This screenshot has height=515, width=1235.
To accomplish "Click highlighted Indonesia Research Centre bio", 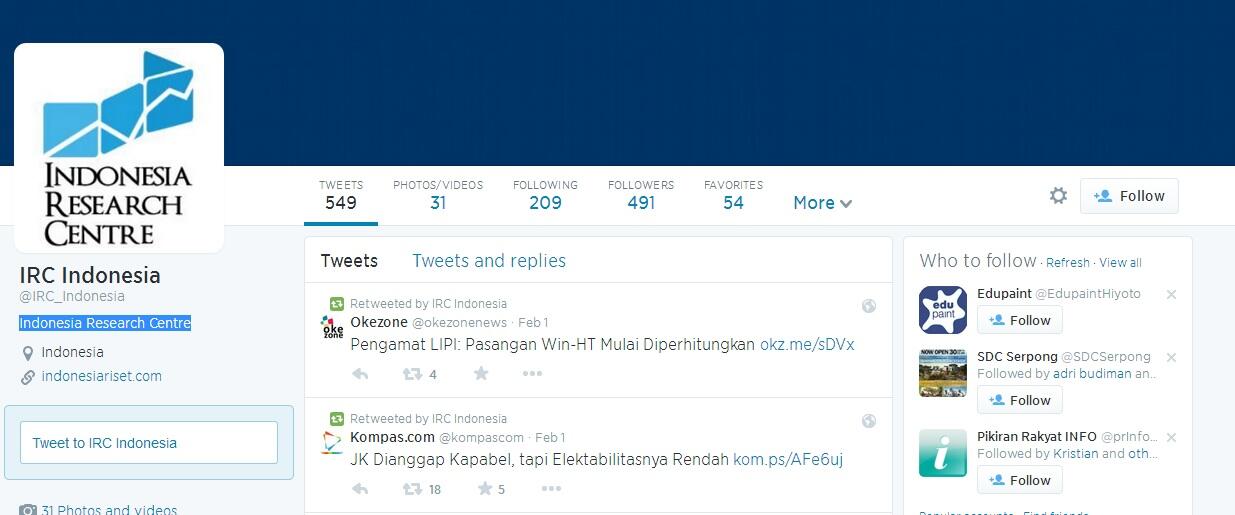I will coord(105,323).
